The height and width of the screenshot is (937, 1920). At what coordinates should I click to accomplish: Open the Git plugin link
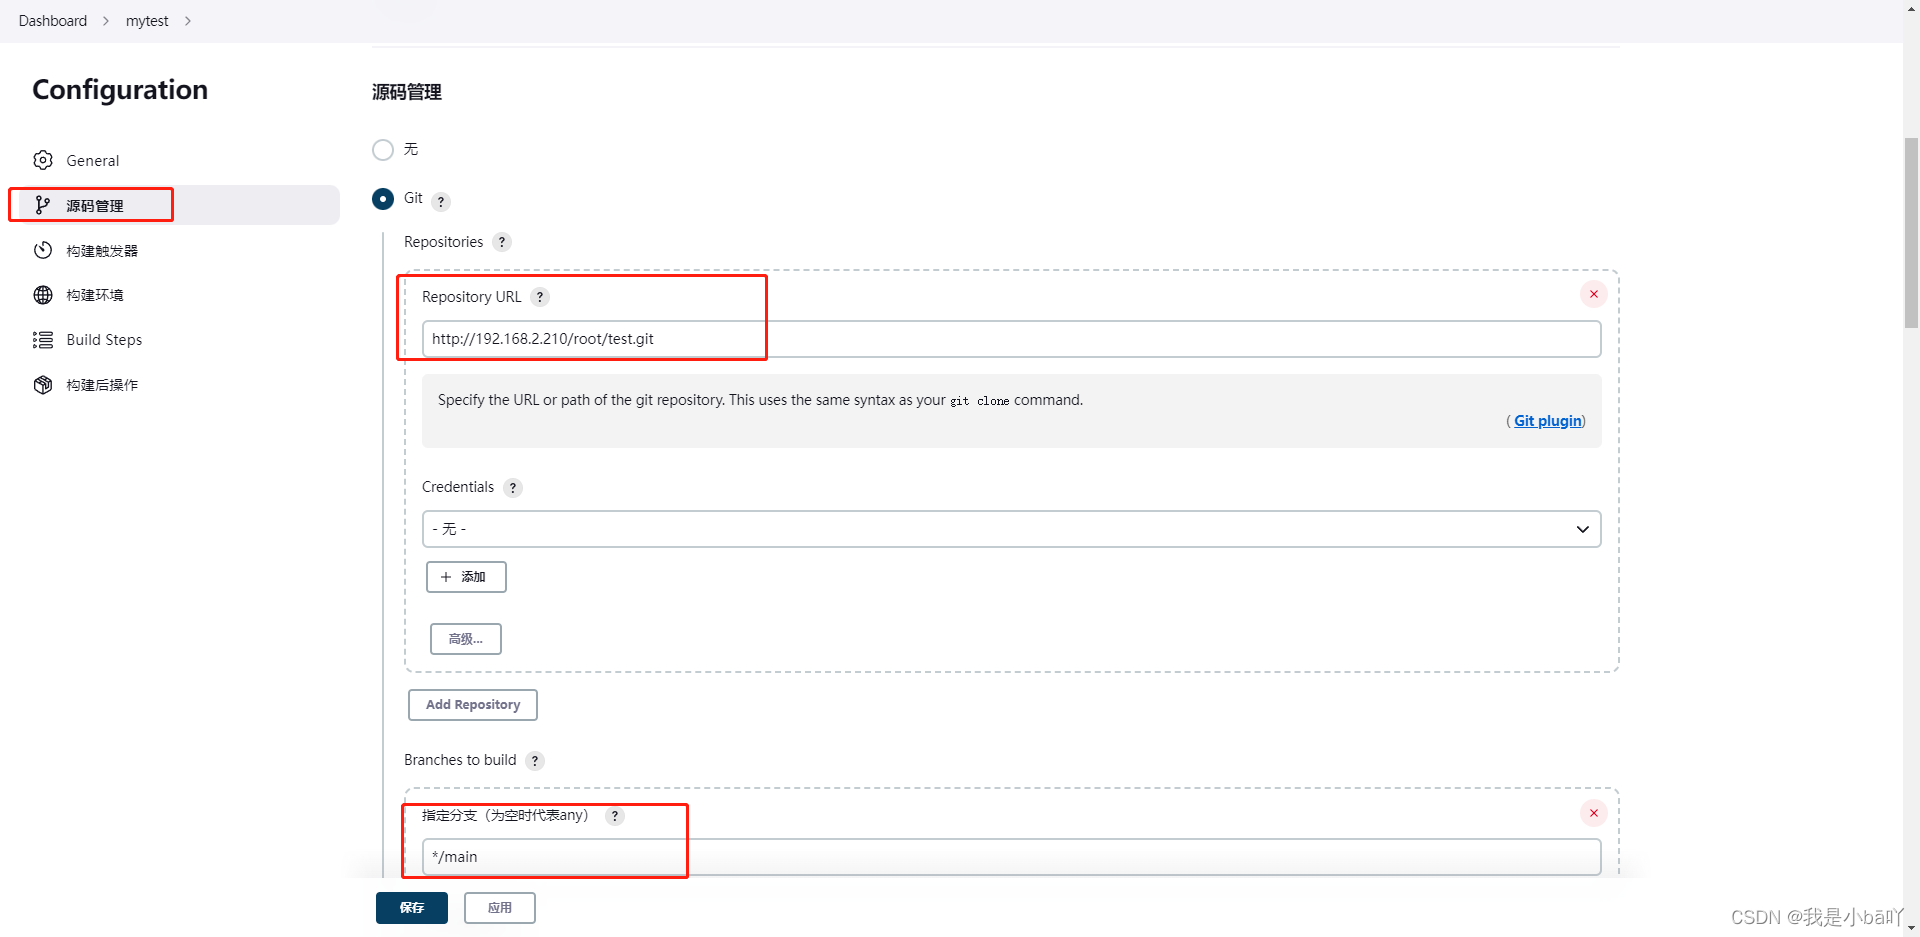click(1547, 421)
